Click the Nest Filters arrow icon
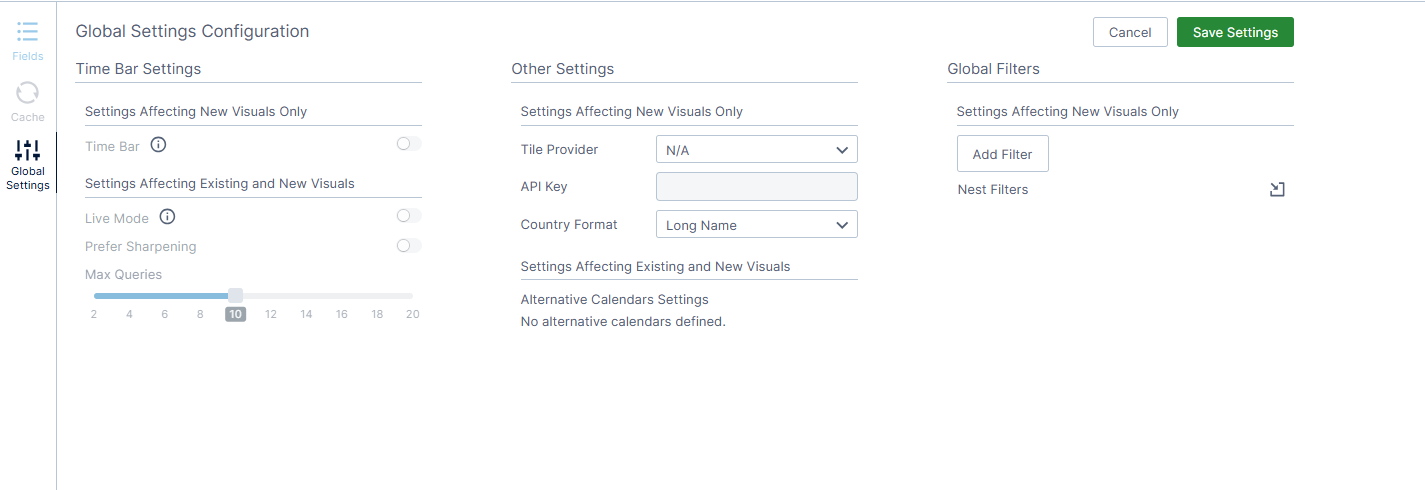Image resolution: width=1425 pixels, height=490 pixels. tap(1277, 189)
